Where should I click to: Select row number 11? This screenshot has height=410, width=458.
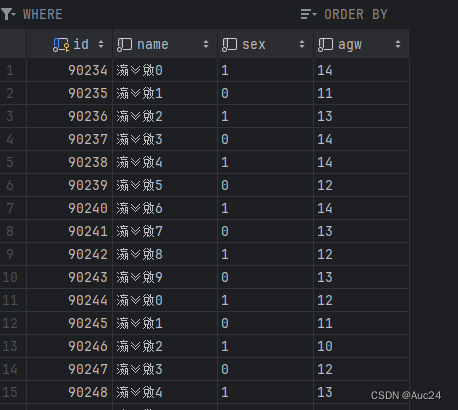point(13,300)
